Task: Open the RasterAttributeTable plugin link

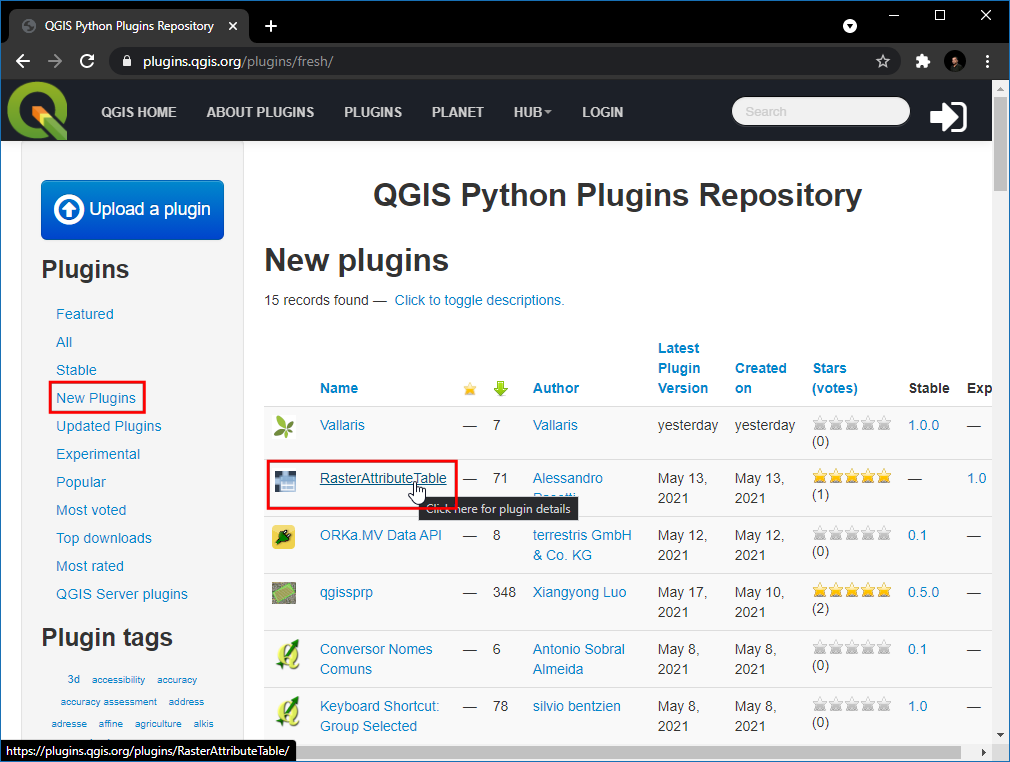Action: (x=382, y=478)
